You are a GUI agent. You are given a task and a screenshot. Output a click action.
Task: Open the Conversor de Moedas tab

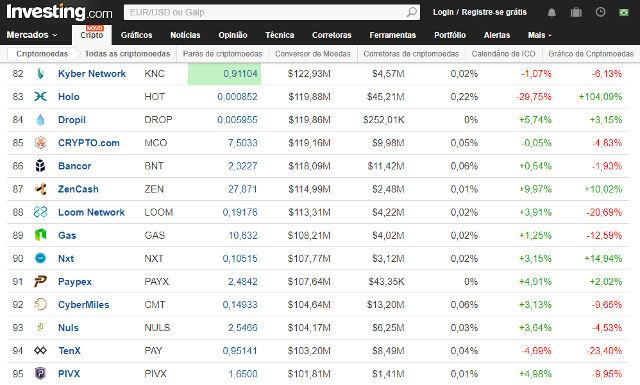(x=313, y=54)
